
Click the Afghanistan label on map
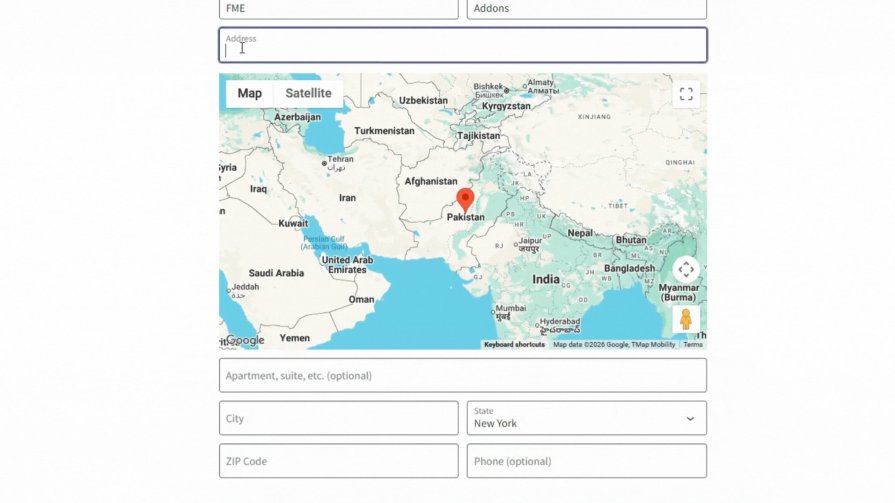coord(431,182)
